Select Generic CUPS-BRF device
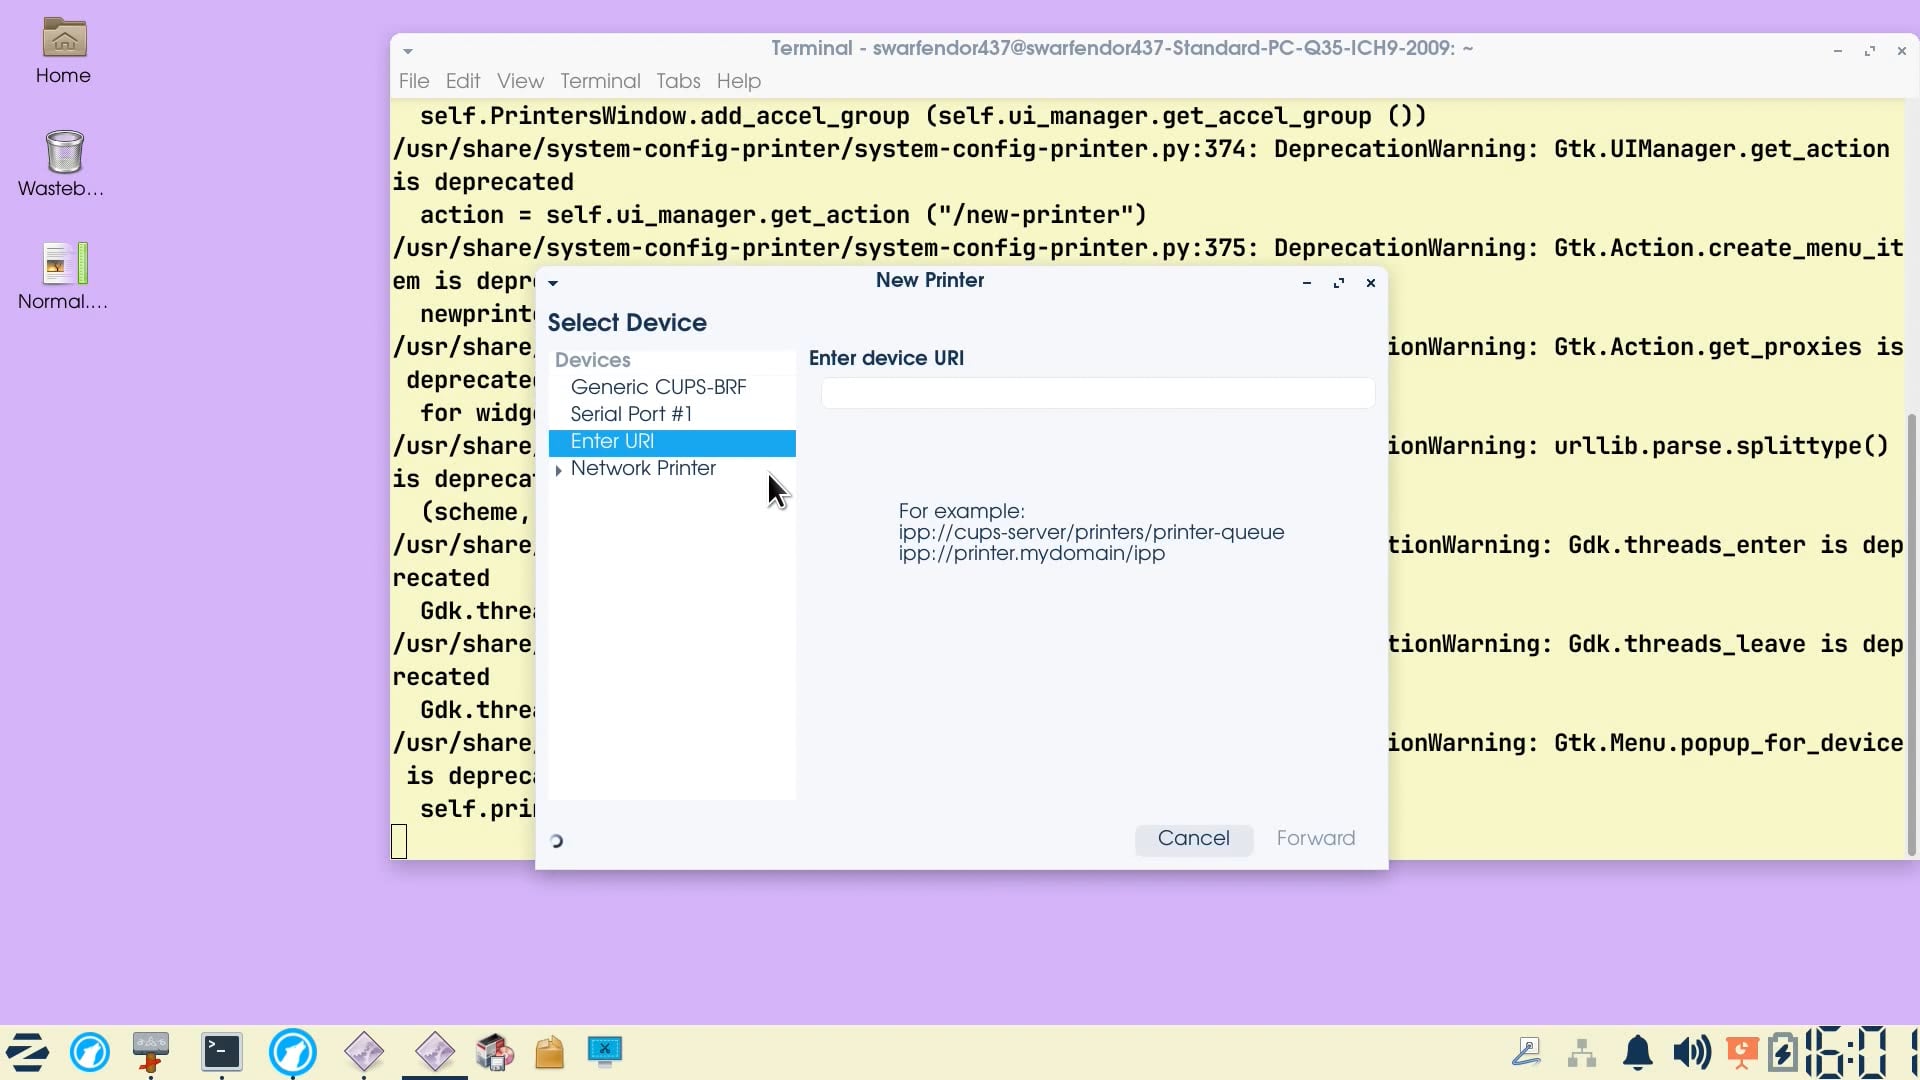 pyautogui.click(x=658, y=387)
